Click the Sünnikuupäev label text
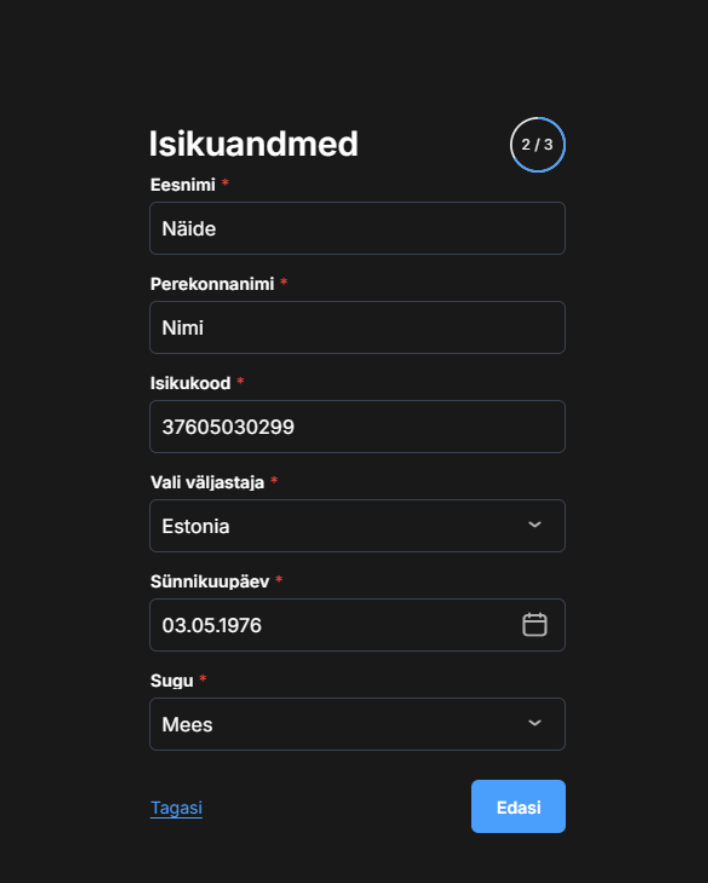This screenshot has width=708, height=883. pyautogui.click(x=209, y=581)
